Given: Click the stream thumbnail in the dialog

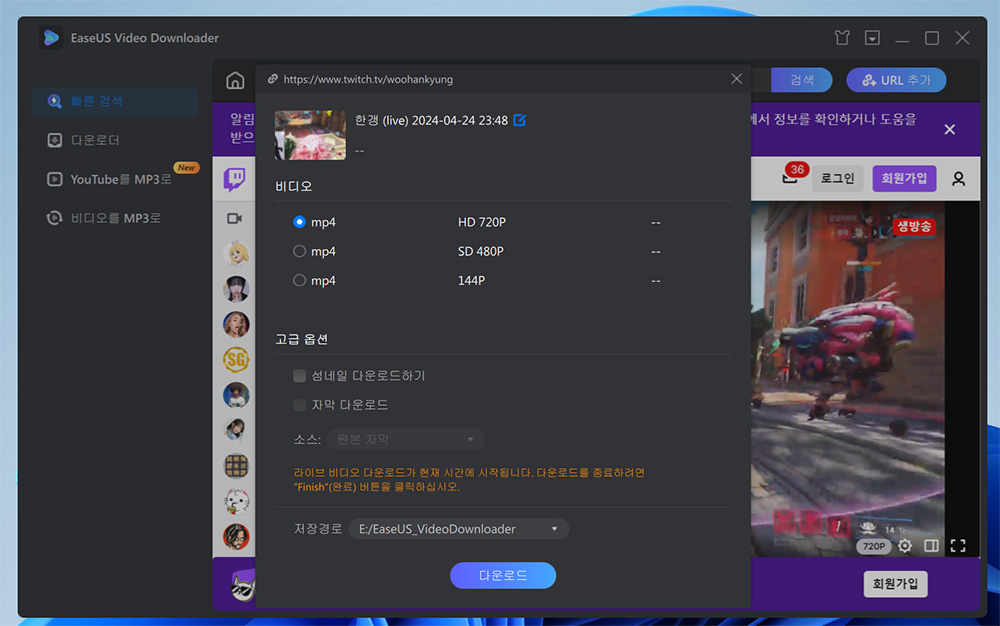Looking at the screenshot, I should (x=310, y=135).
